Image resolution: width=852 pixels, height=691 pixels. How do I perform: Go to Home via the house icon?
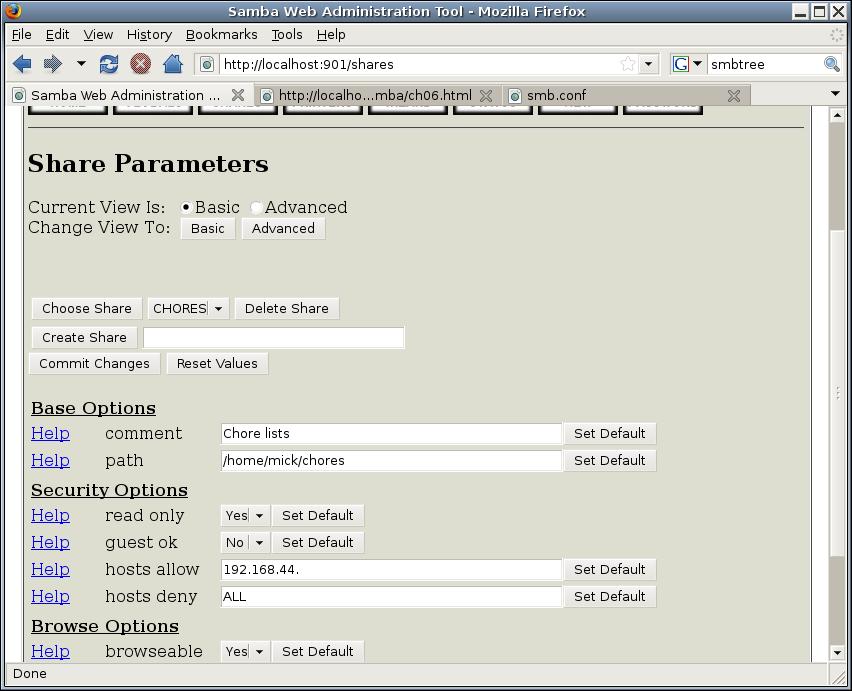pyautogui.click(x=172, y=64)
